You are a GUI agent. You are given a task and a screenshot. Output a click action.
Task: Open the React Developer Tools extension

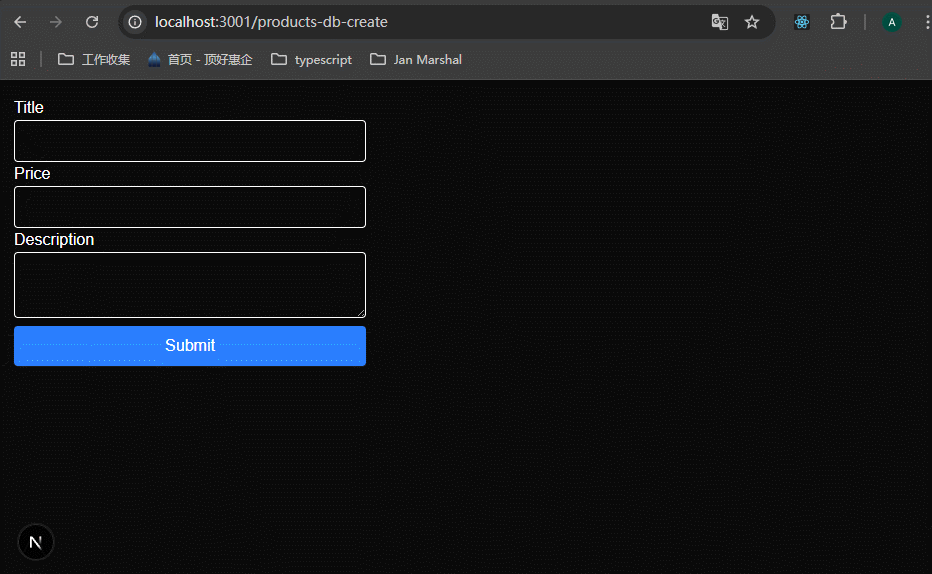pyautogui.click(x=802, y=22)
